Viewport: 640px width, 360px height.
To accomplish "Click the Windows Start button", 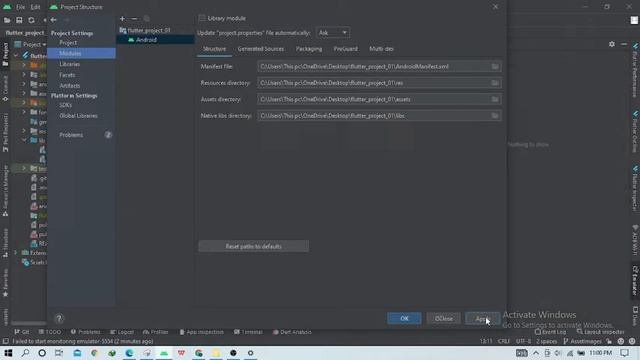I will 8,353.
